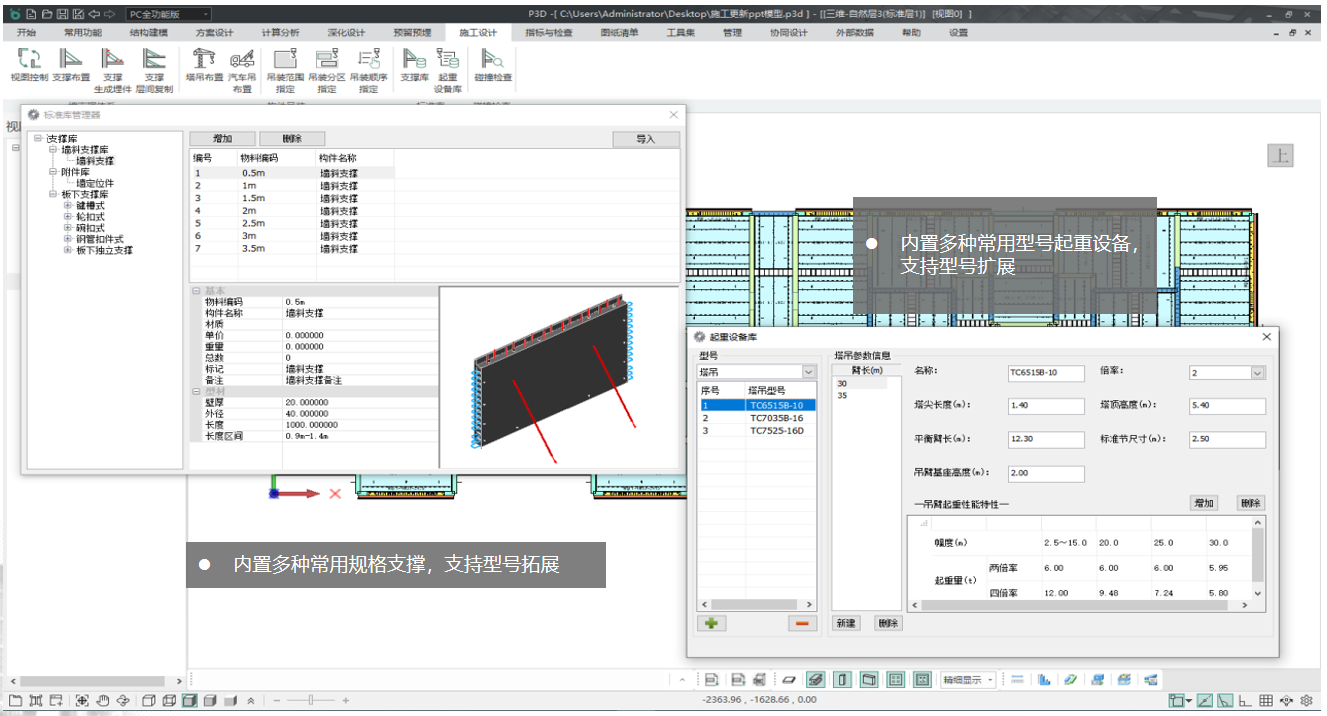This screenshot has height=716, width=1327.
Task: Click the 吊装顺序指定 ribbon icon
Action: pyautogui.click(x=368, y=59)
